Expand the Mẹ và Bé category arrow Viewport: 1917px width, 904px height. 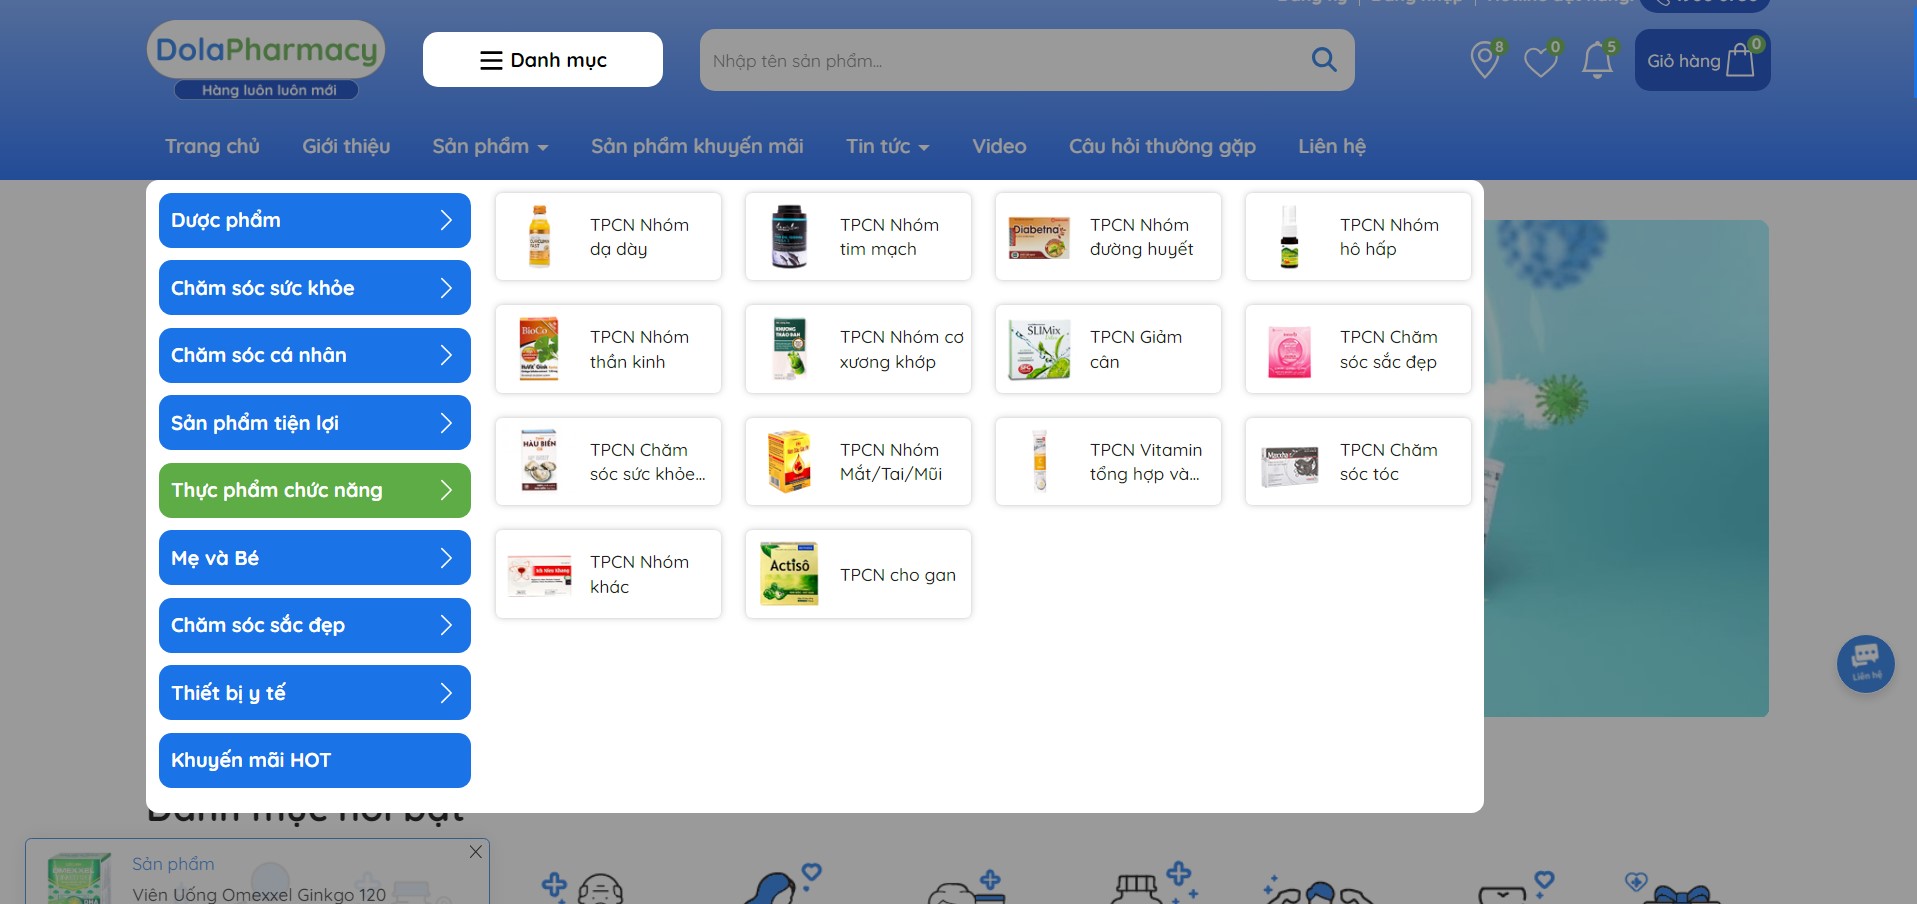(446, 558)
